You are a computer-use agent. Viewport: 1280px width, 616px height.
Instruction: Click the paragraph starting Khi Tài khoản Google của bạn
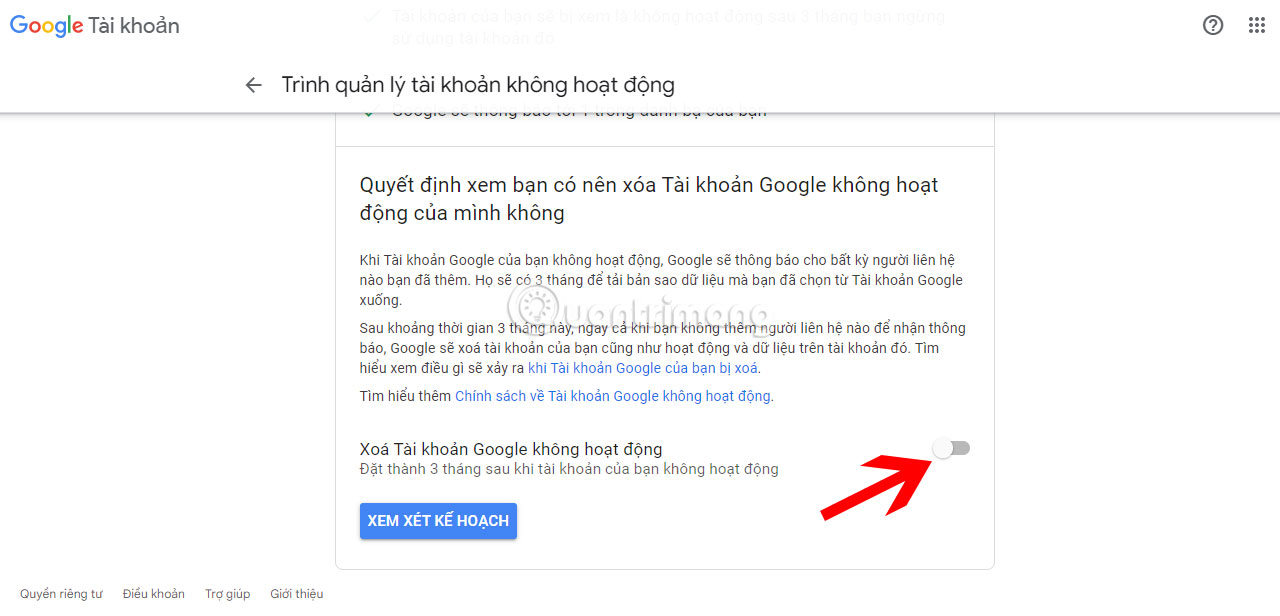pyautogui.click(x=661, y=280)
